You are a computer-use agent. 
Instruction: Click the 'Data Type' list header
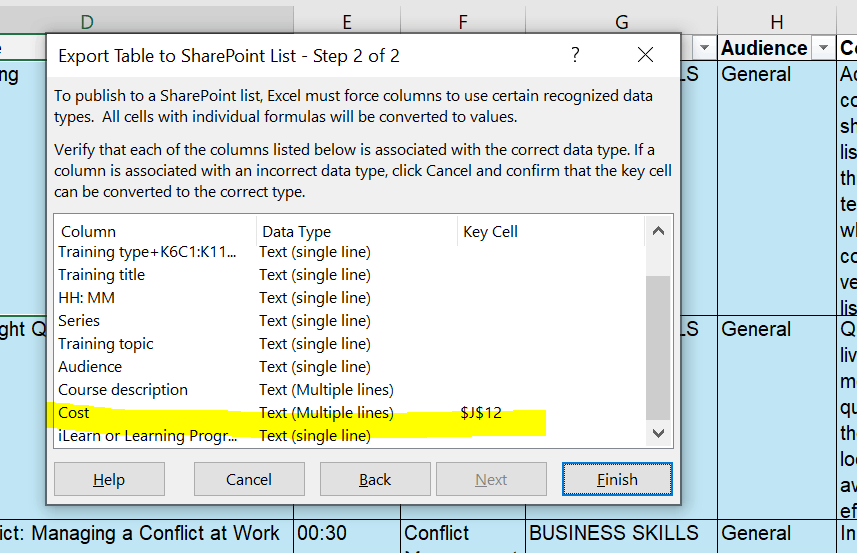tap(357, 232)
